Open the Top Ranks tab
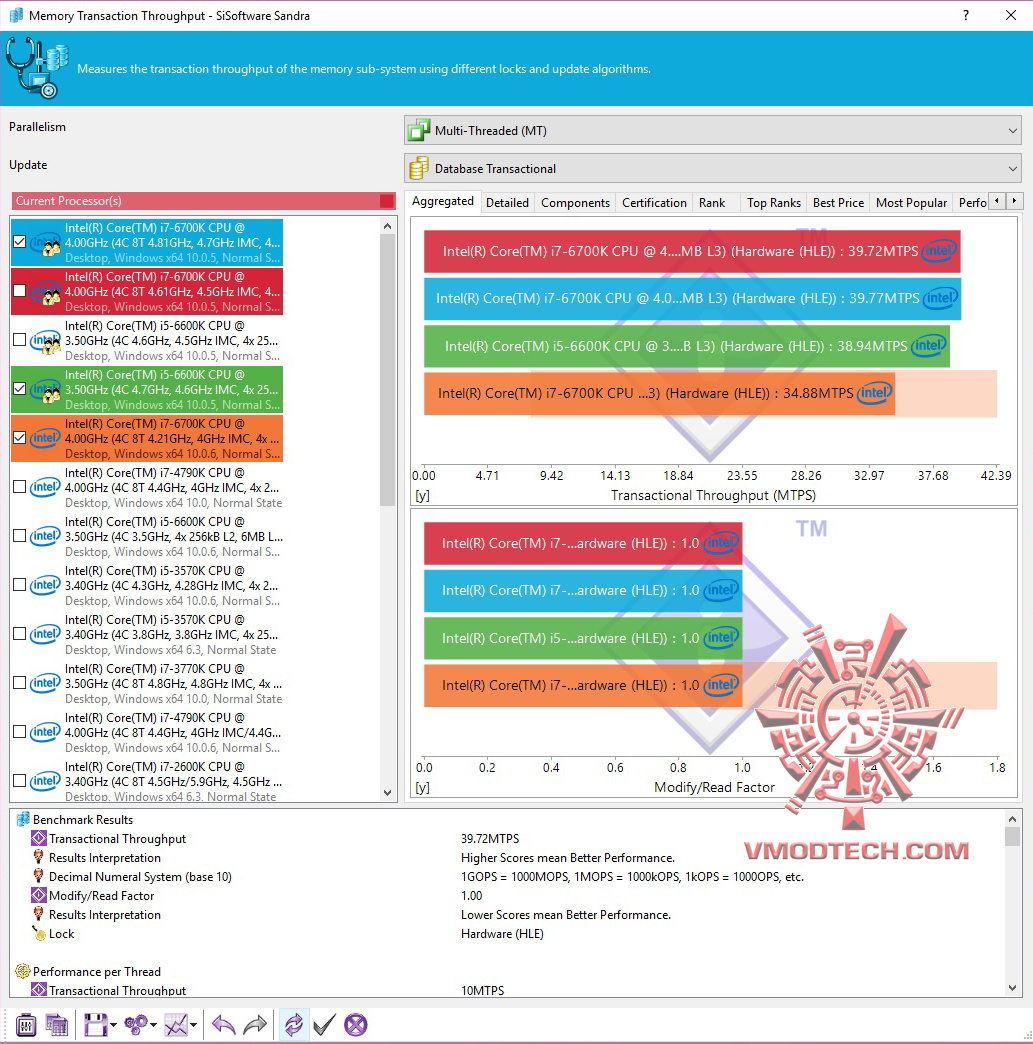 pos(773,202)
